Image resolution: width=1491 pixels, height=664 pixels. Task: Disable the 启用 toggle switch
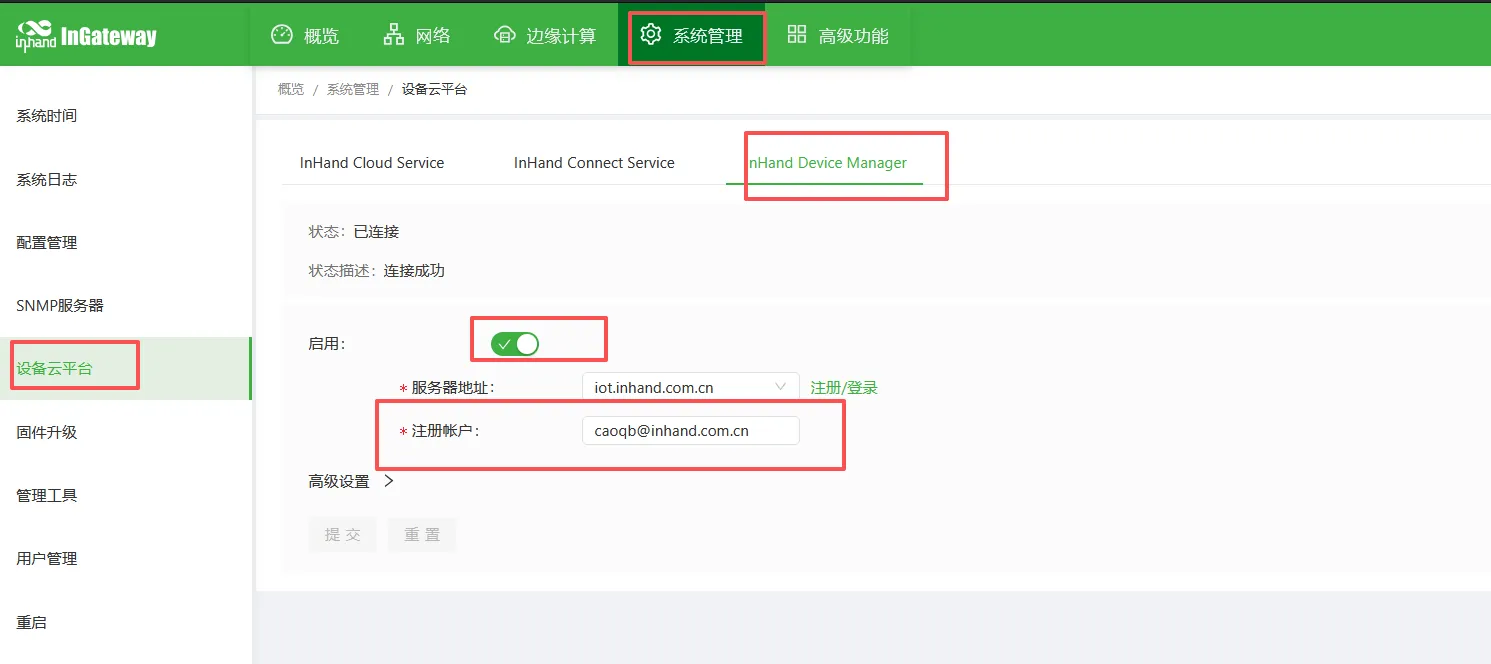[515, 344]
